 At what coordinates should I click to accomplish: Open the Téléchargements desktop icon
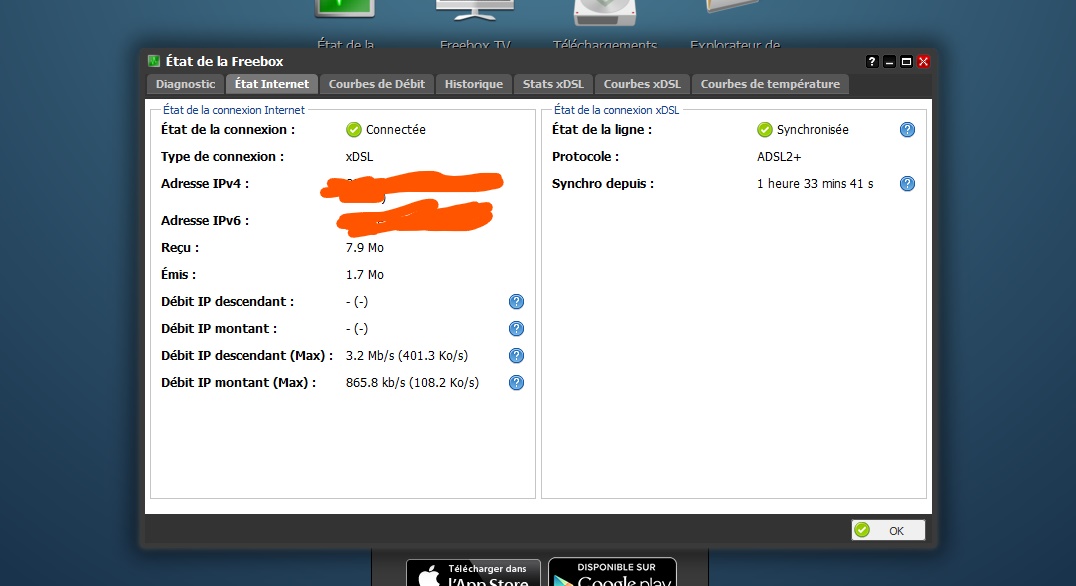pos(605,25)
